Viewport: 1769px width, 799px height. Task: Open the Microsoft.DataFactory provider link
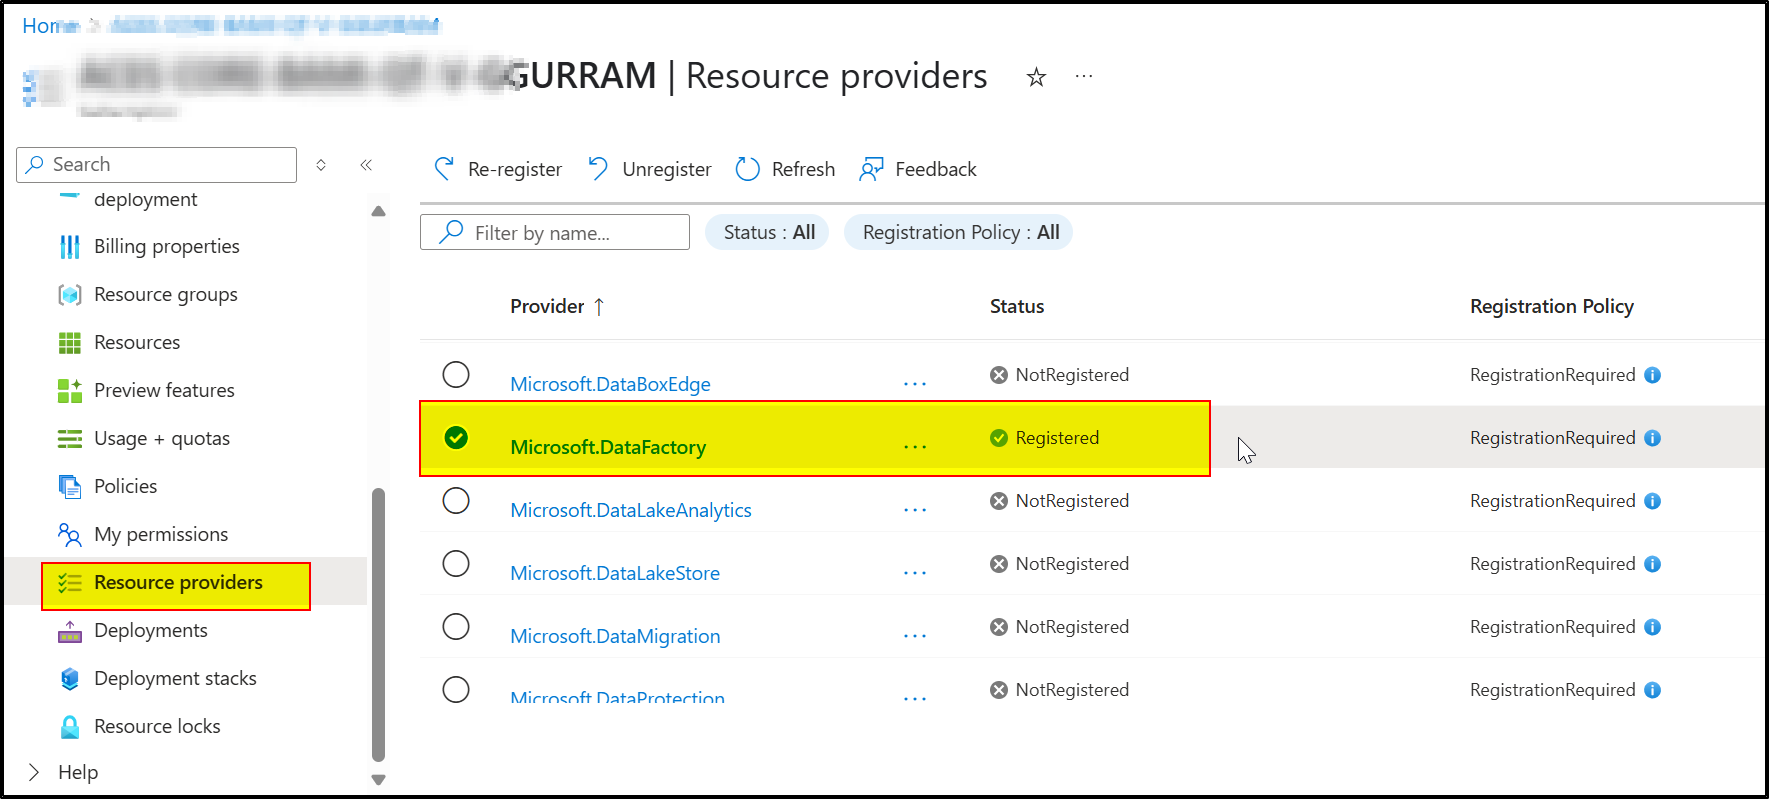608,447
